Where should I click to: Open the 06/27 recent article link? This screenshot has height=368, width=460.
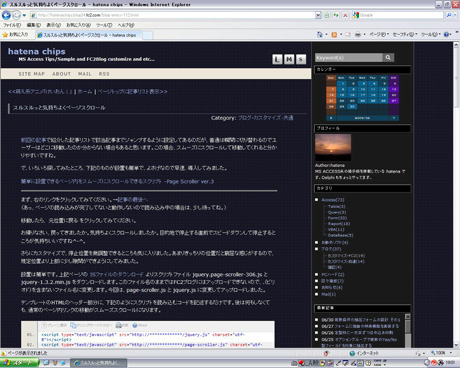[360, 326]
